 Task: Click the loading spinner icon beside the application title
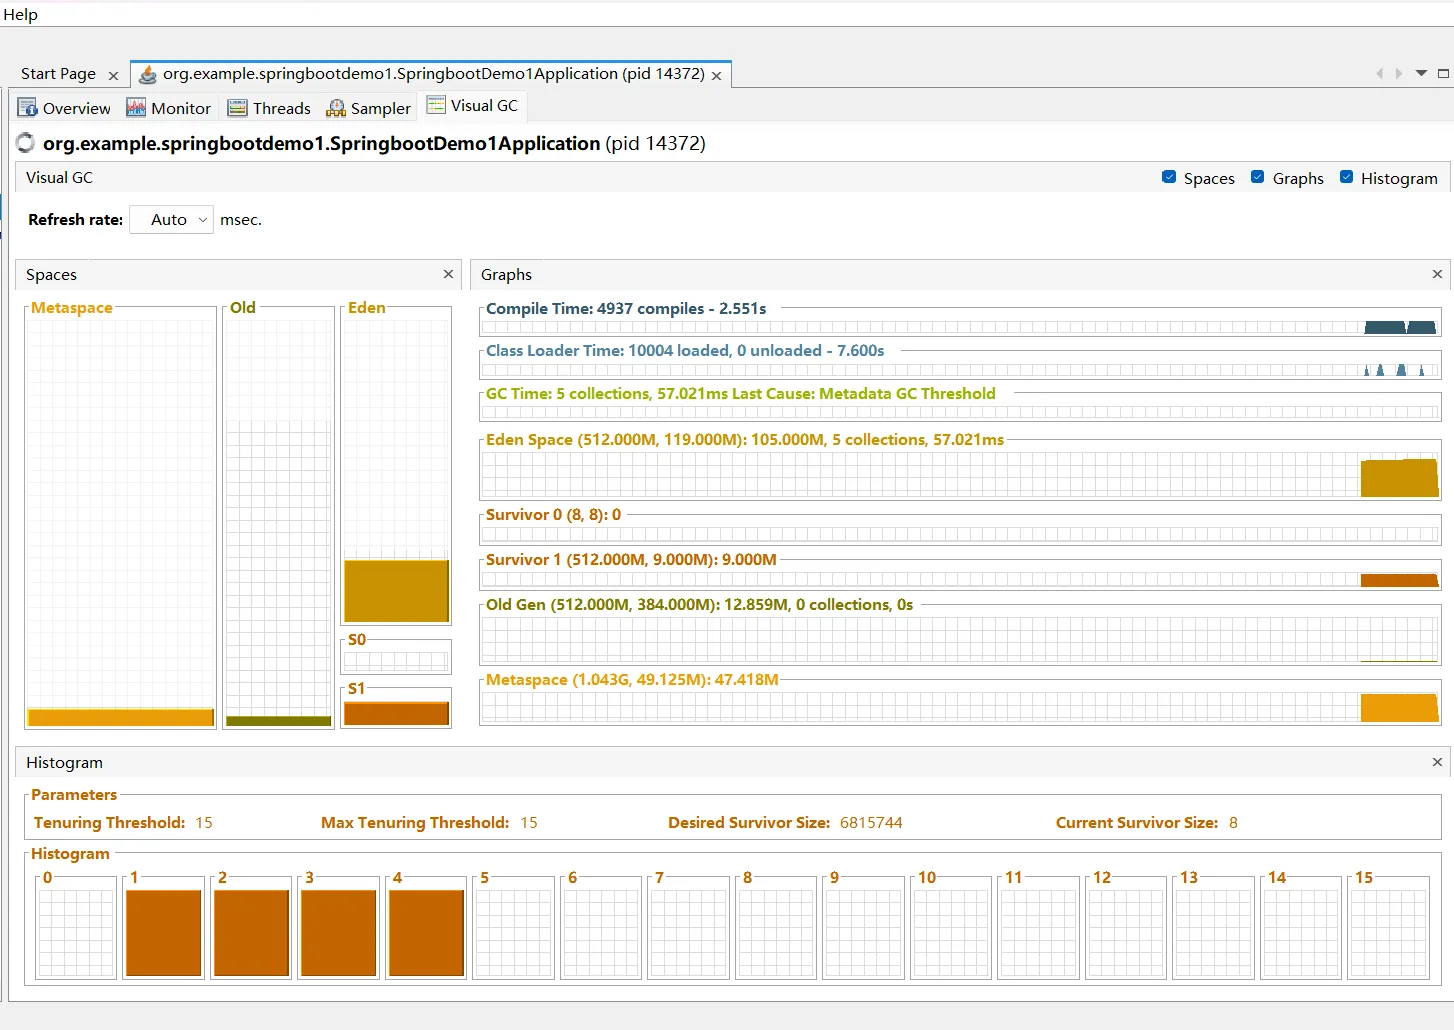click(x=26, y=143)
